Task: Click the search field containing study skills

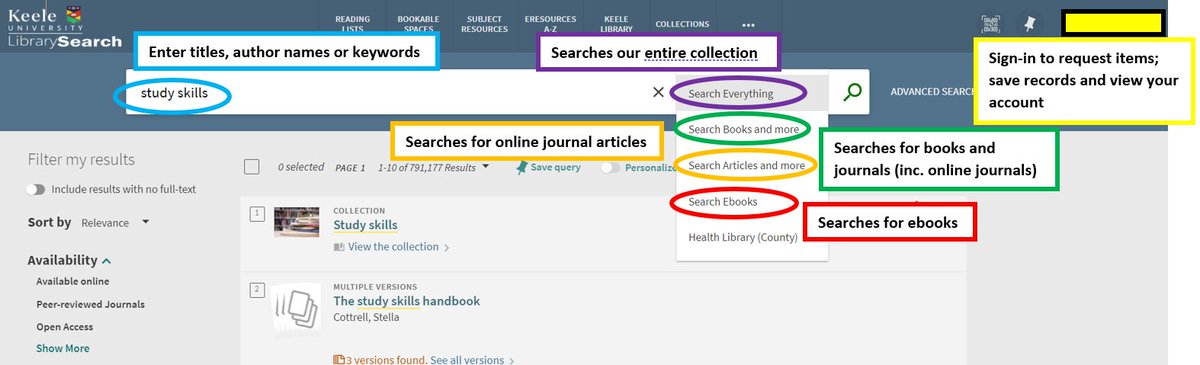Action: (390, 92)
